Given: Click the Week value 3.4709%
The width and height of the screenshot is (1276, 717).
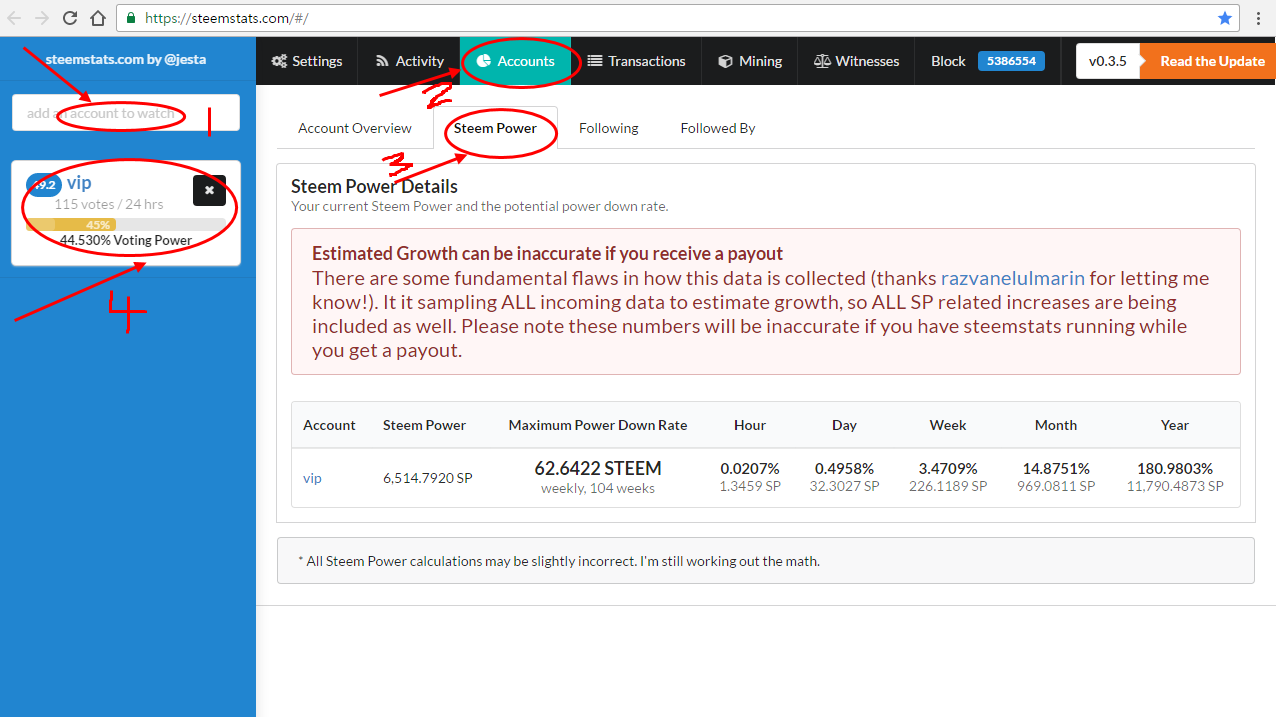Looking at the screenshot, I should click(948, 468).
